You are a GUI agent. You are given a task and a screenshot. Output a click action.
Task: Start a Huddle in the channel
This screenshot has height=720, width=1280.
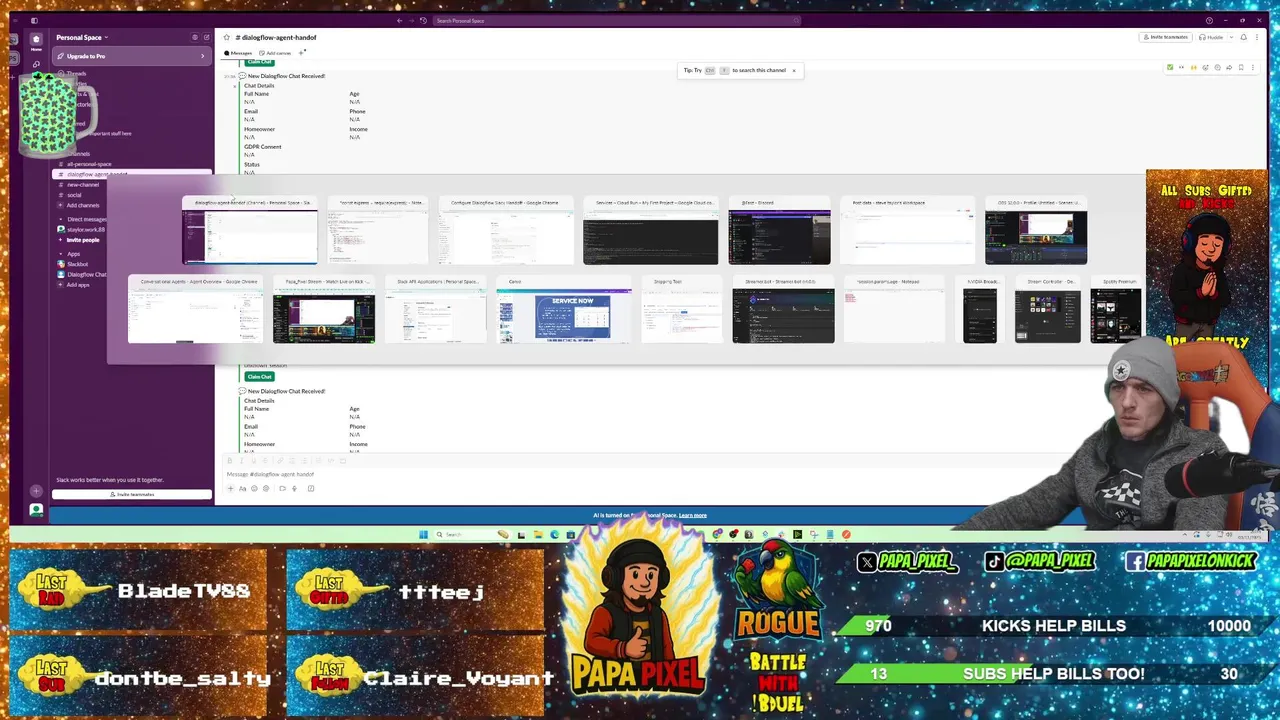[x=1211, y=37]
